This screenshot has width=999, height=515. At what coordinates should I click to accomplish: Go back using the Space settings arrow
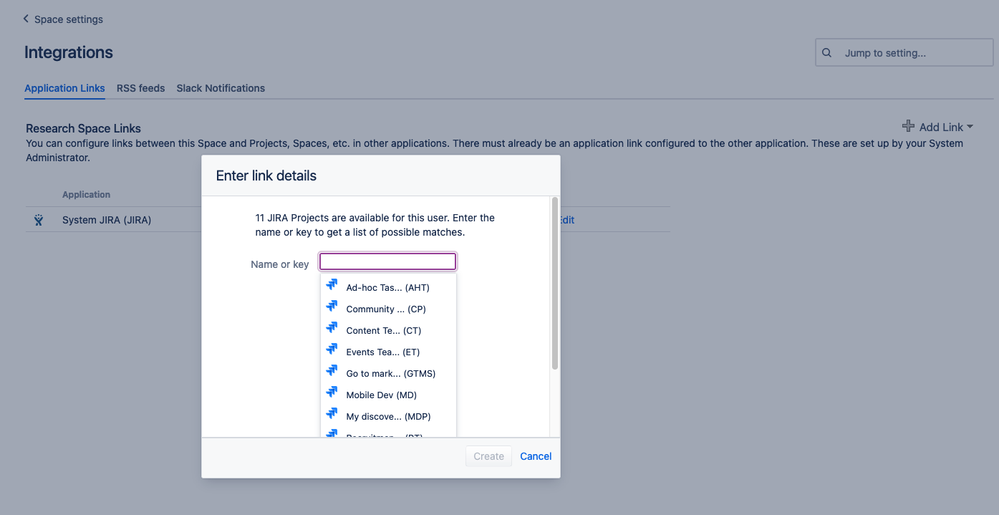point(26,19)
